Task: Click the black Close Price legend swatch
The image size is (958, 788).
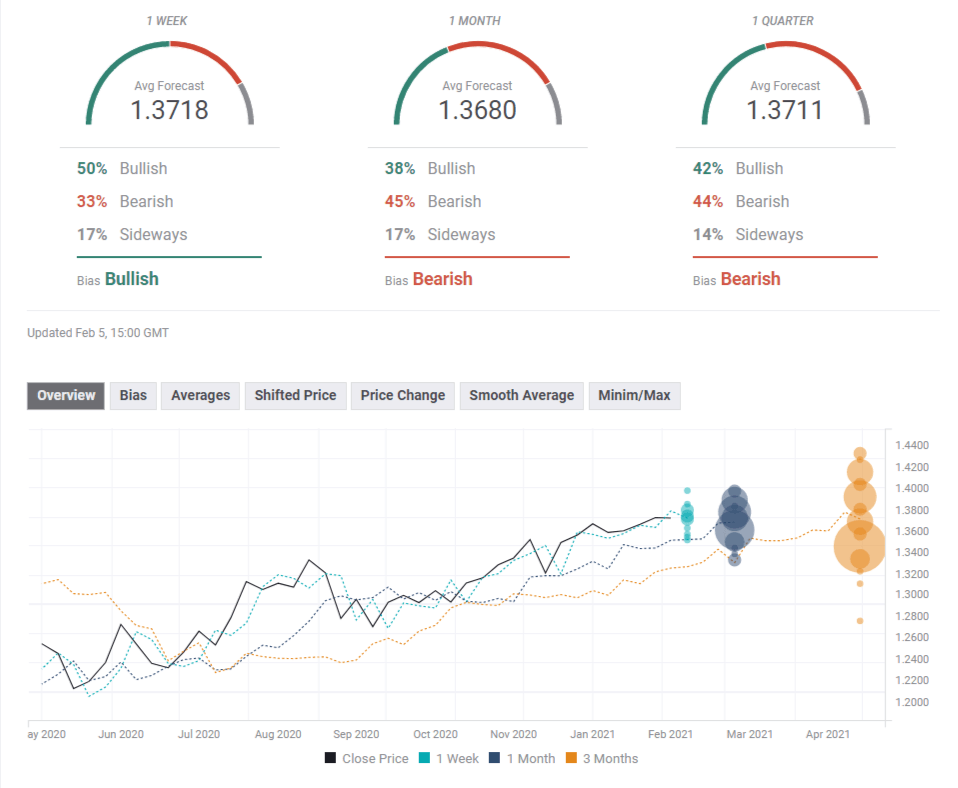Action: click(x=330, y=758)
